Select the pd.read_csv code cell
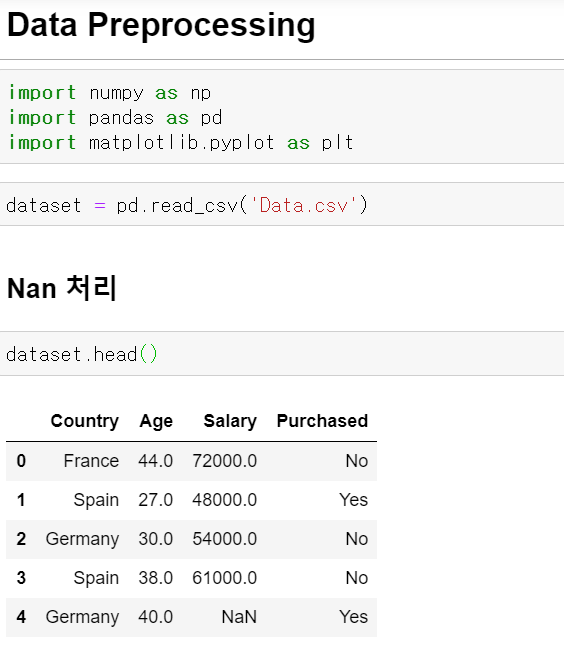Image resolution: width=564 pixels, height=662 pixels. 282,204
